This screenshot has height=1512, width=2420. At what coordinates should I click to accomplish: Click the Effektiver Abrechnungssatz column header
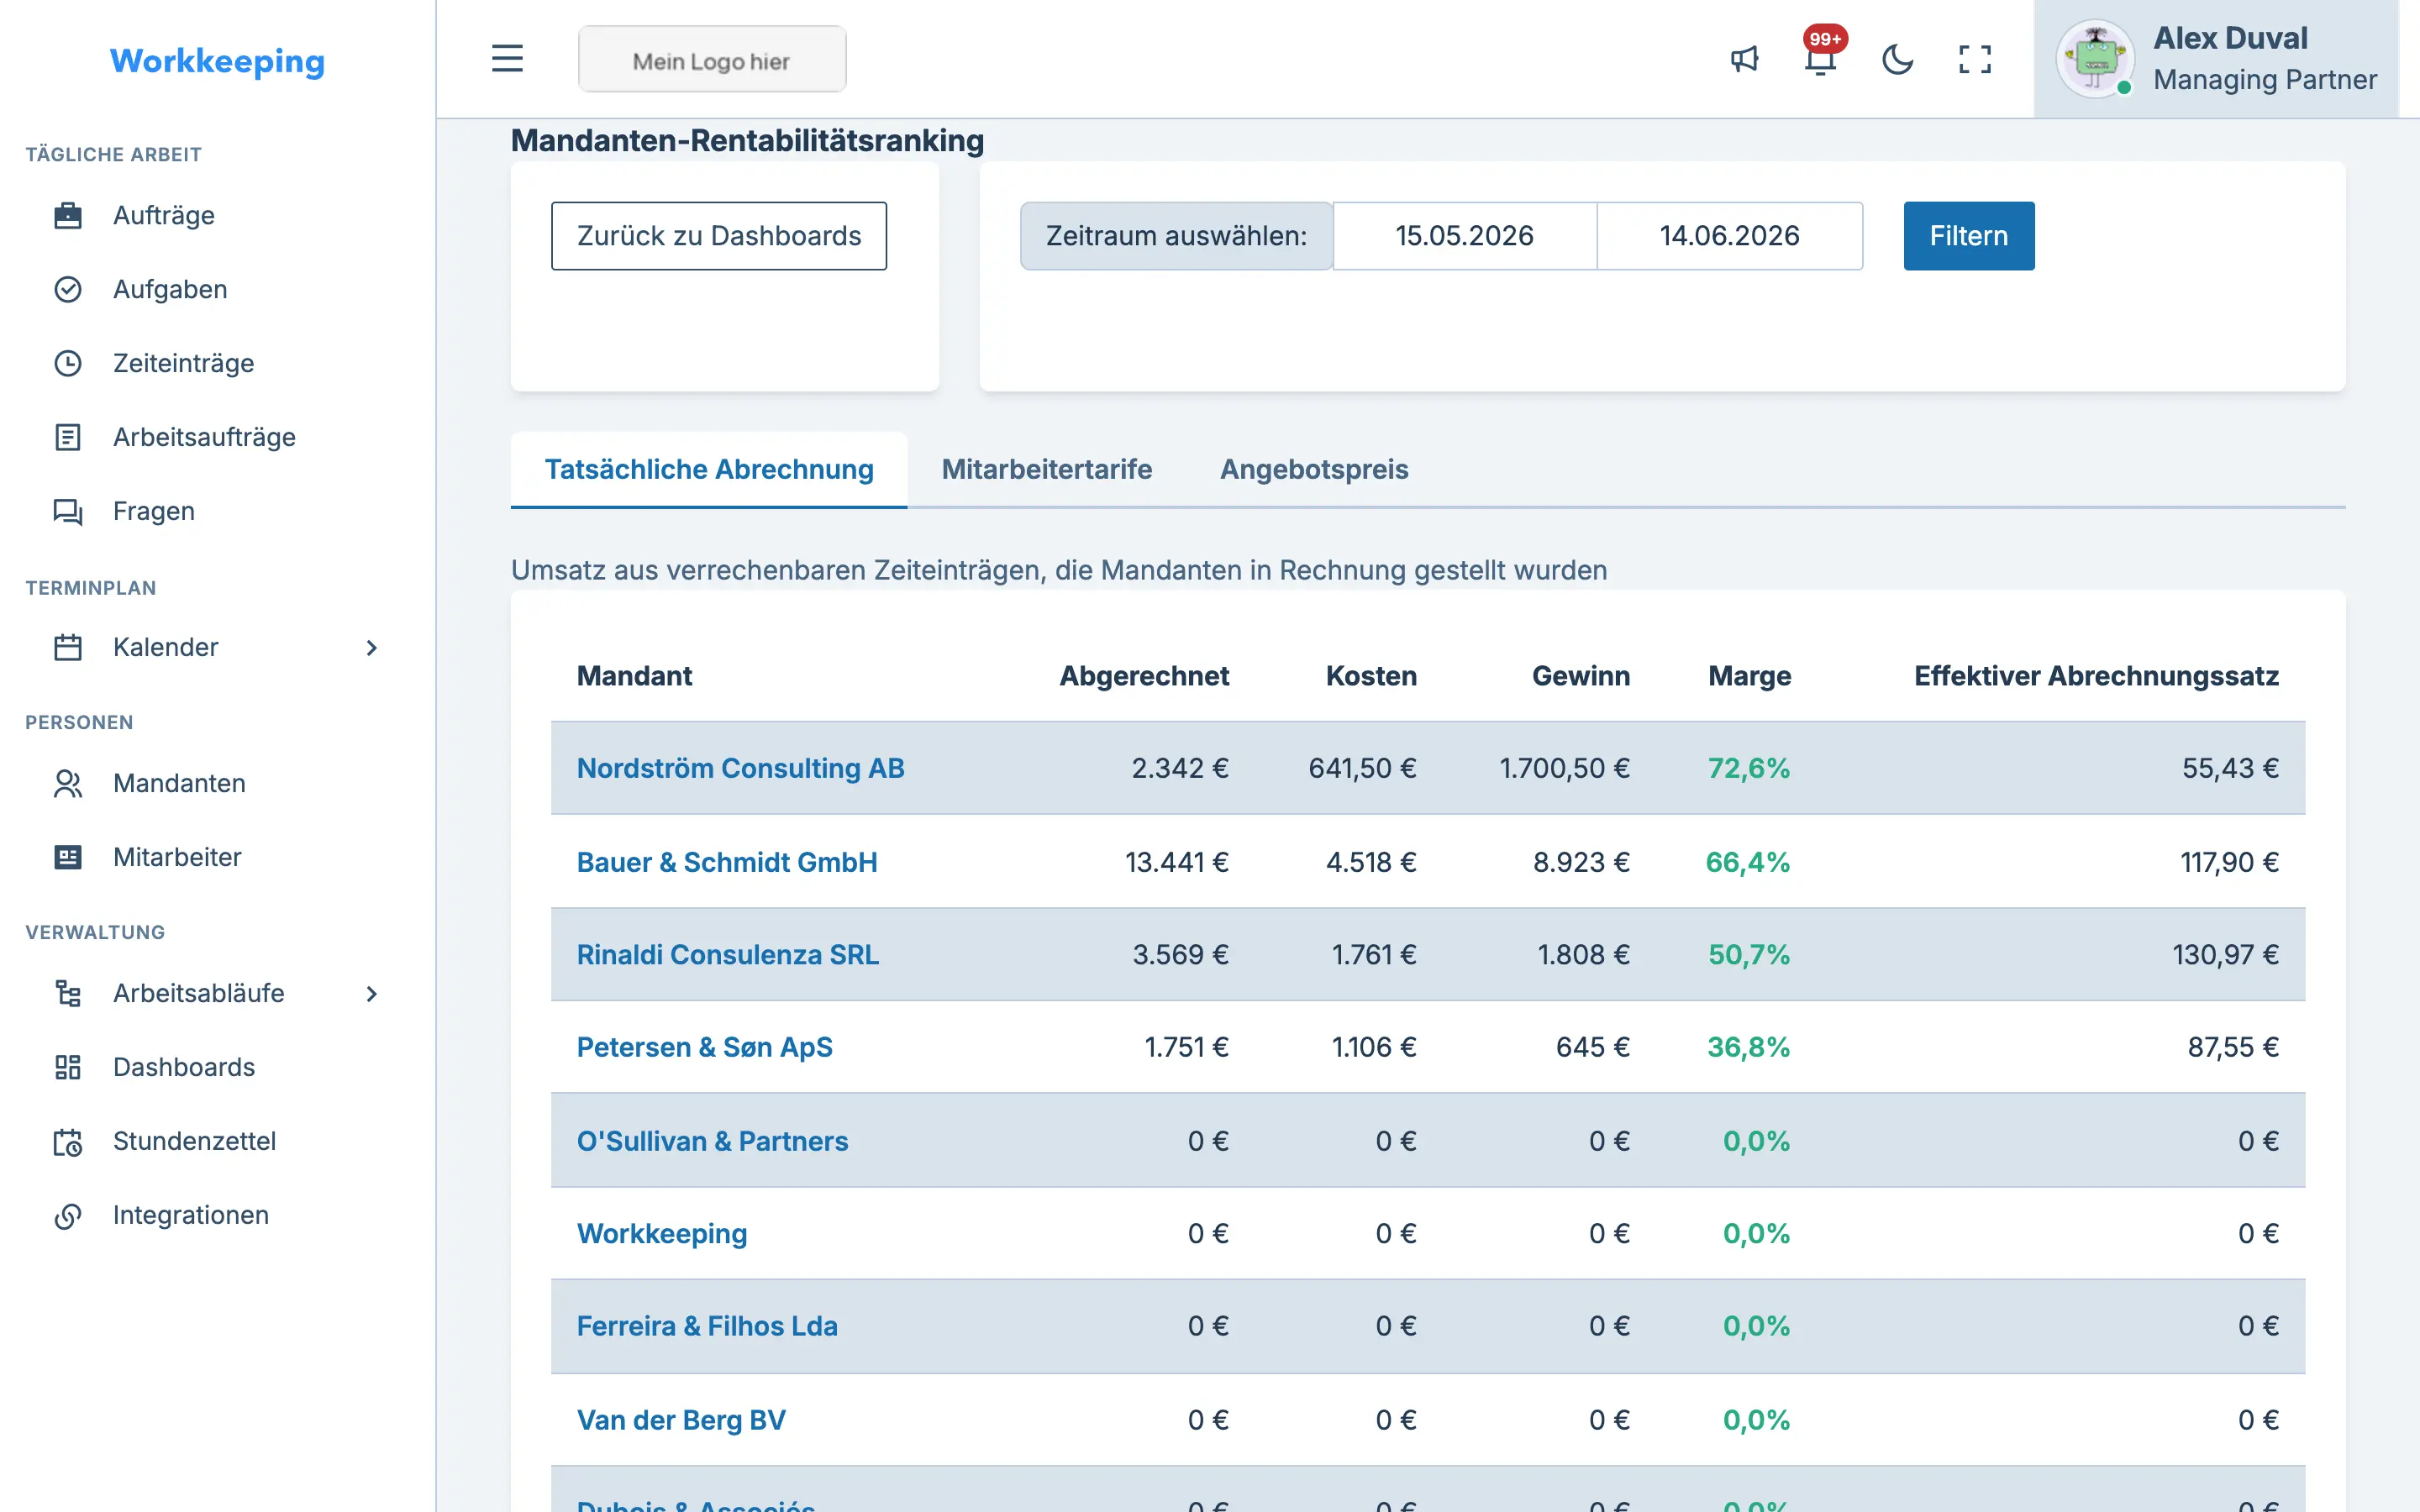(2096, 676)
